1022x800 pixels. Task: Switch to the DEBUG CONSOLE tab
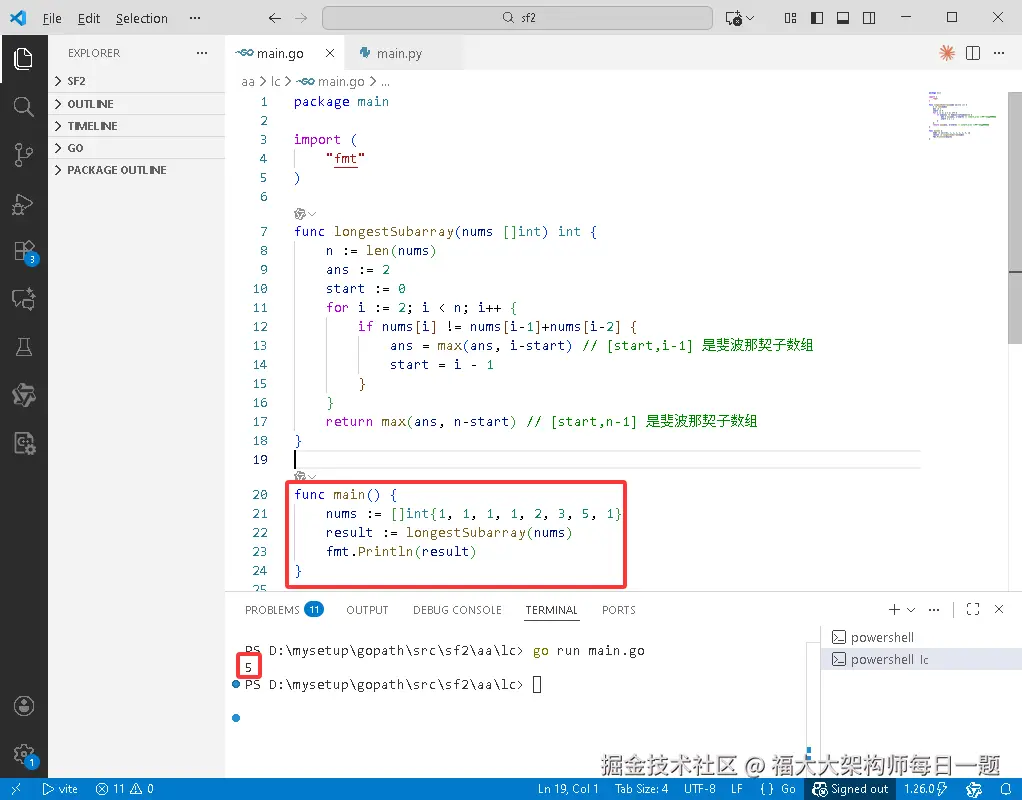pyautogui.click(x=457, y=610)
